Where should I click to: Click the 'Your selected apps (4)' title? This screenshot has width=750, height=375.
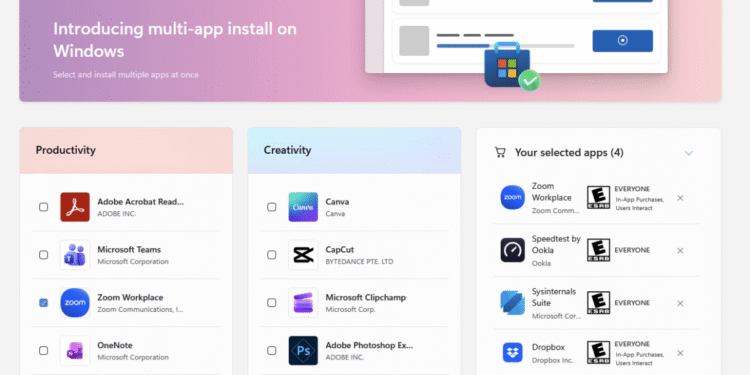click(x=569, y=153)
